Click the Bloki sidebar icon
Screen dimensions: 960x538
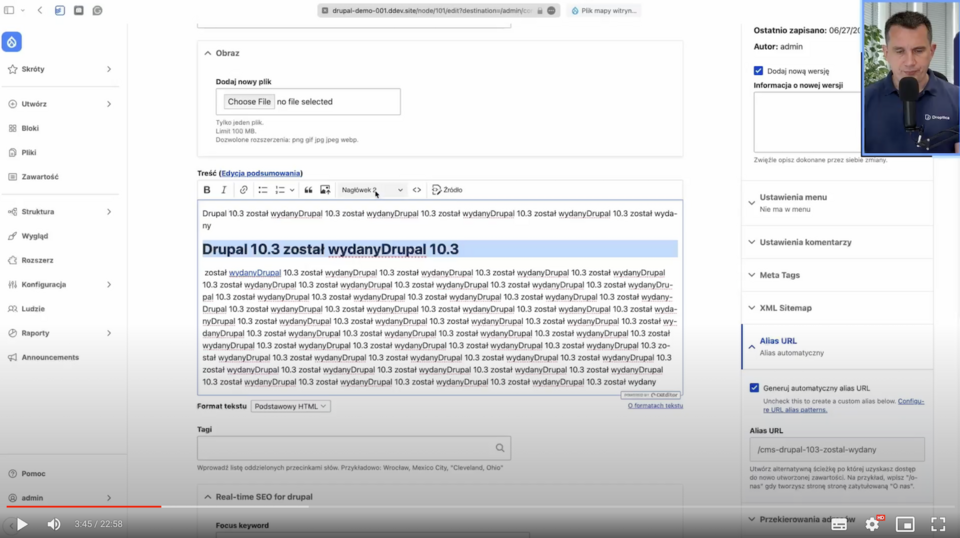click(x=12, y=129)
